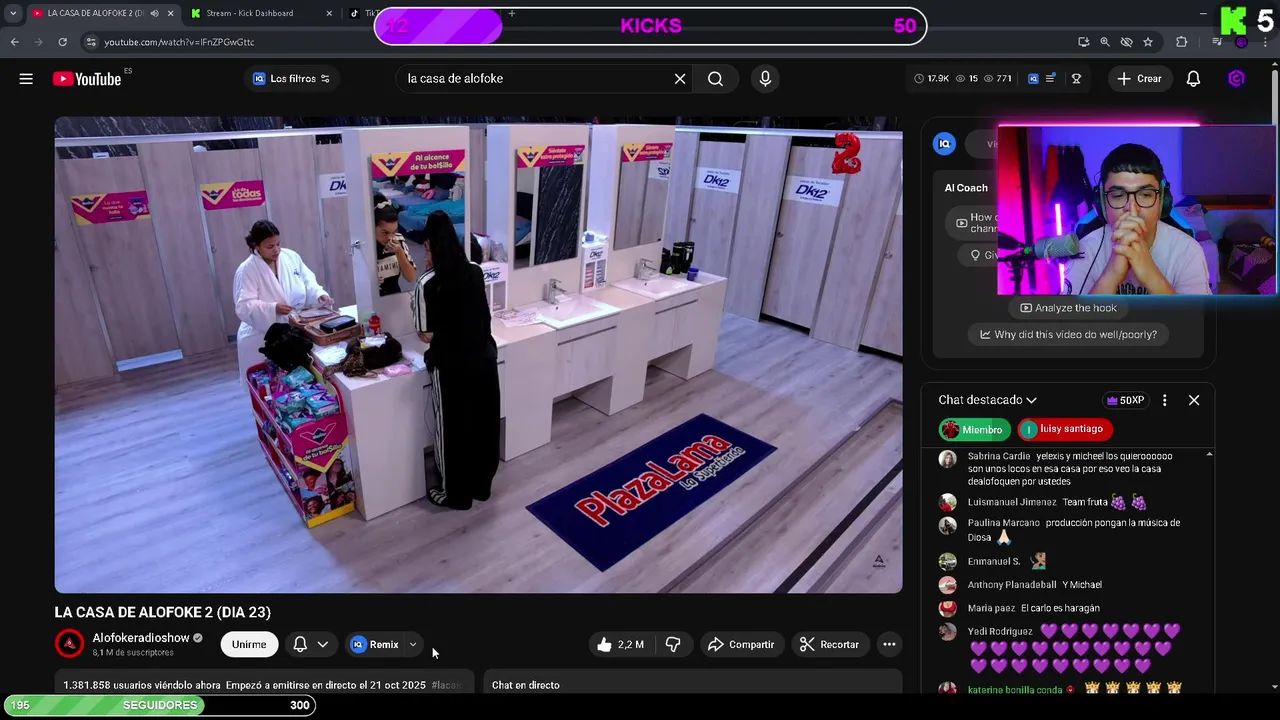The width and height of the screenshot is (1280, 720).
Task: Open more actions three-dot menu under video
Action: [889, 645]
